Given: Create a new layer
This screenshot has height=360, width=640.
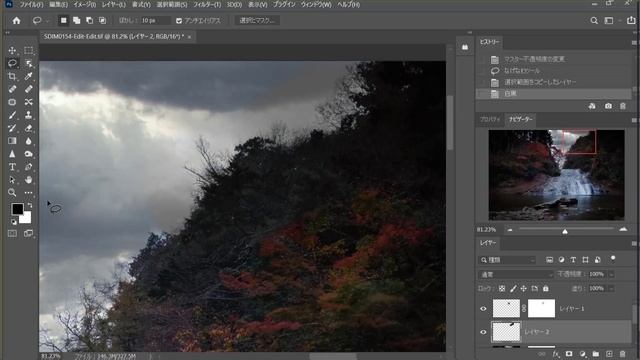Looking at the screenshot, I should point(609,354).
